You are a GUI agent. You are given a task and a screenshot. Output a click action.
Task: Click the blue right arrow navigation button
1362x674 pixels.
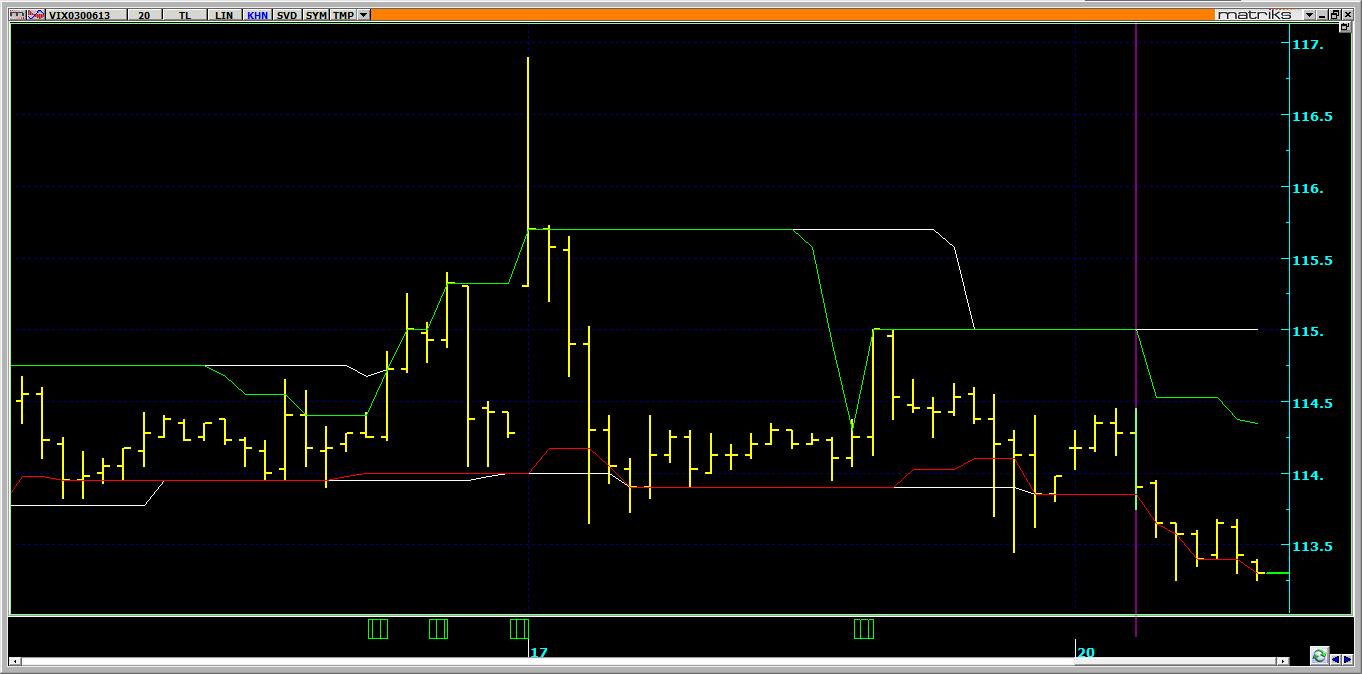(x=1347, y=660)
